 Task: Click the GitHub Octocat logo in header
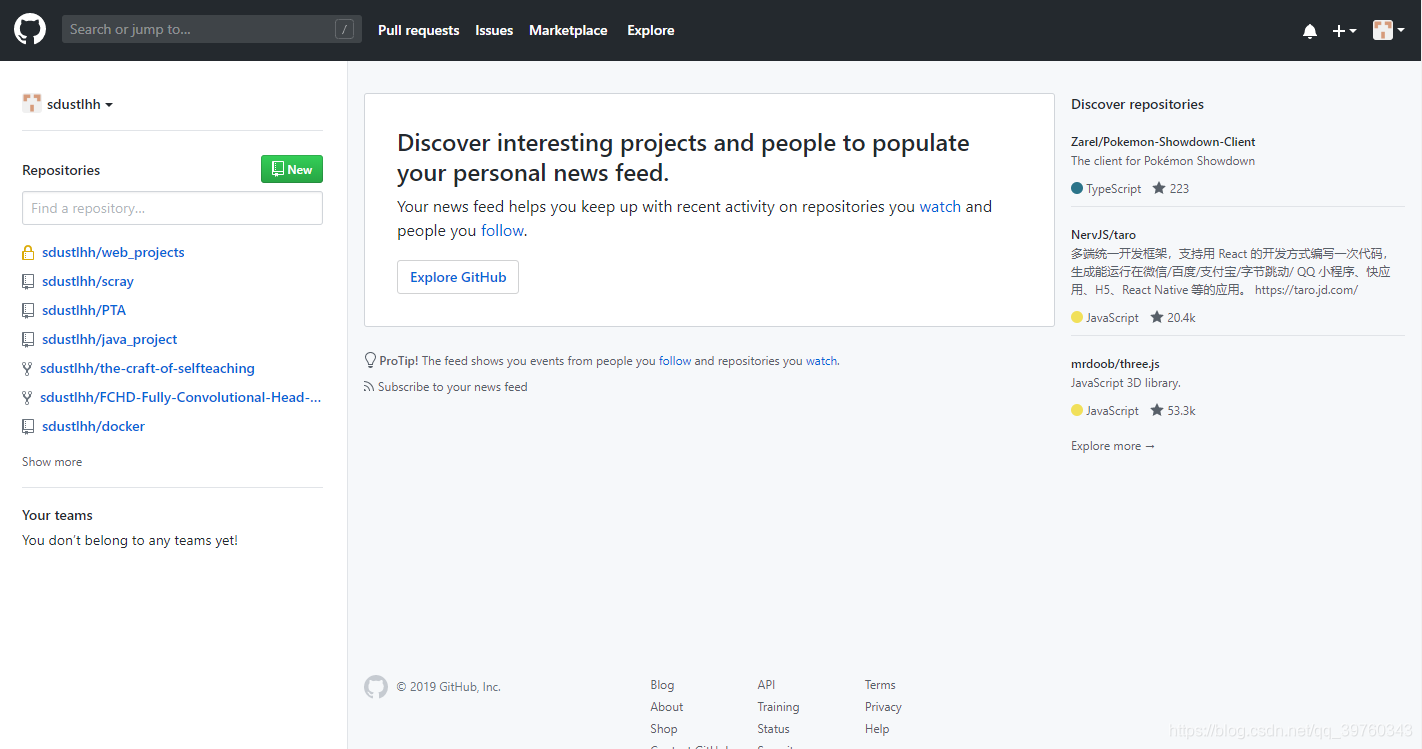coord(30,30)
